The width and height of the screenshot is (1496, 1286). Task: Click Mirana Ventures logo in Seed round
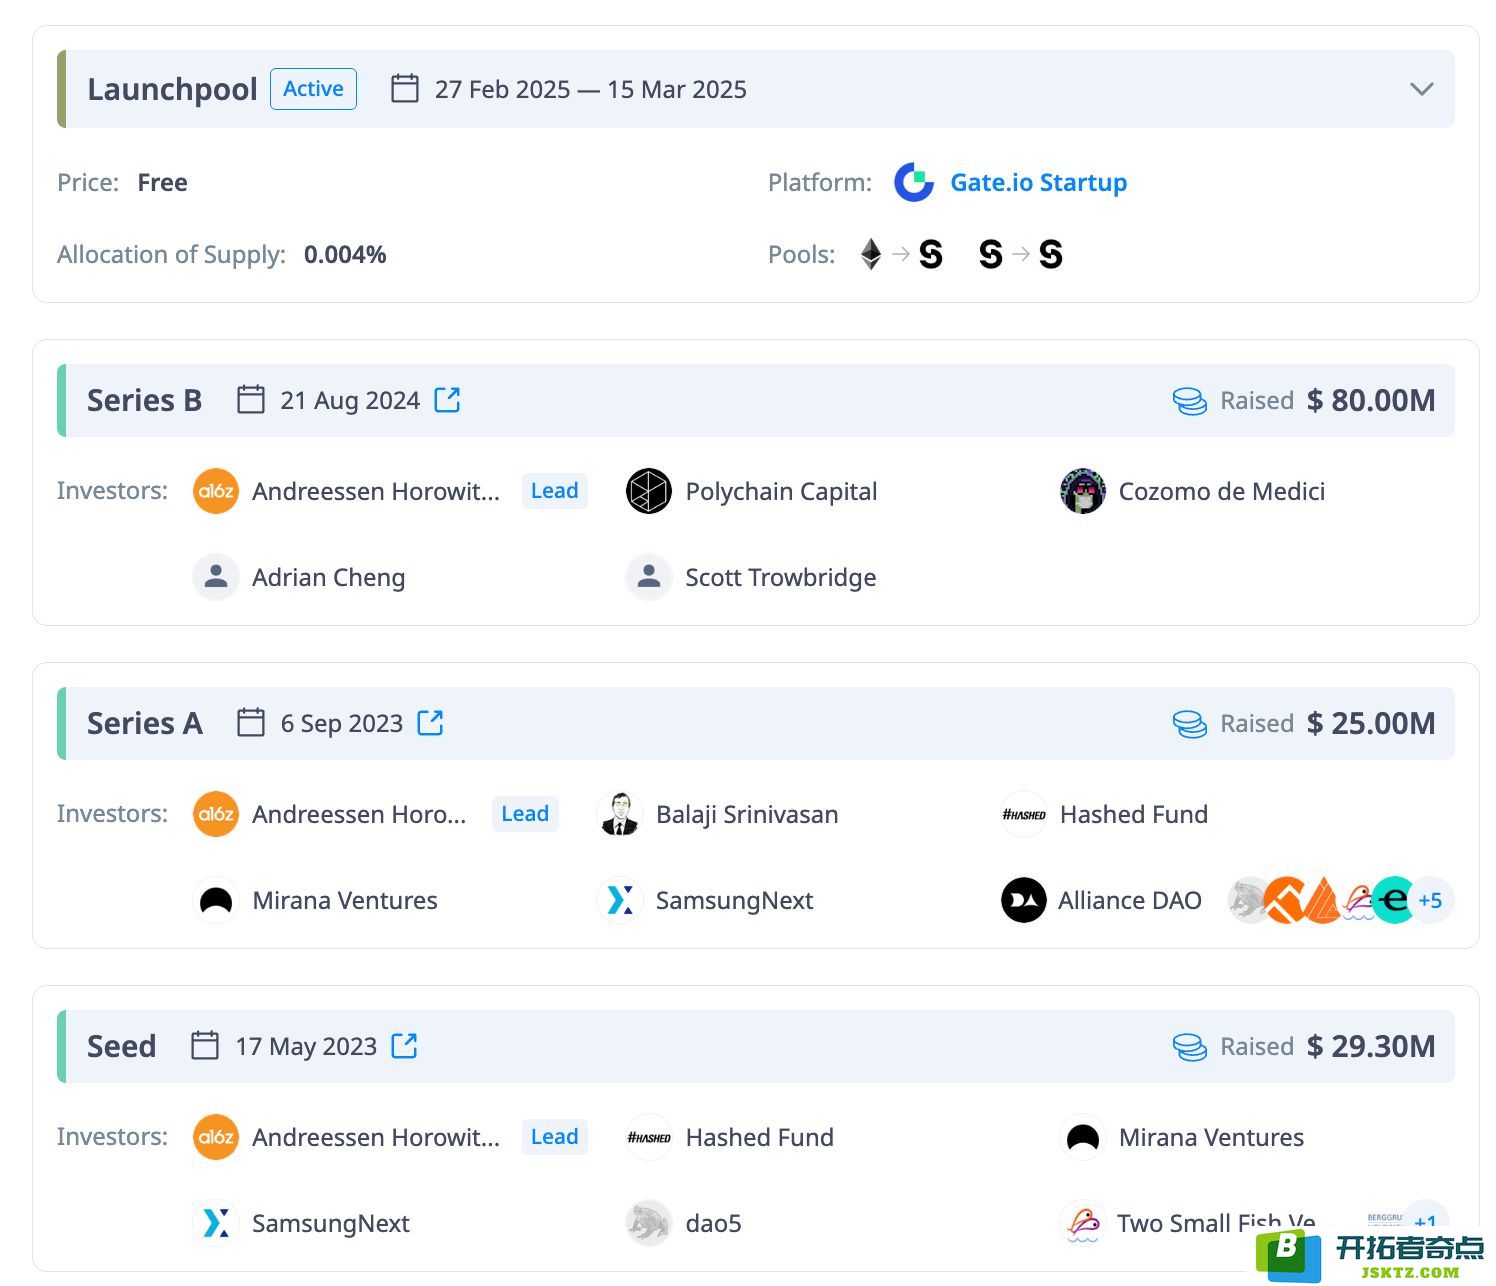click(1083, 1137)
